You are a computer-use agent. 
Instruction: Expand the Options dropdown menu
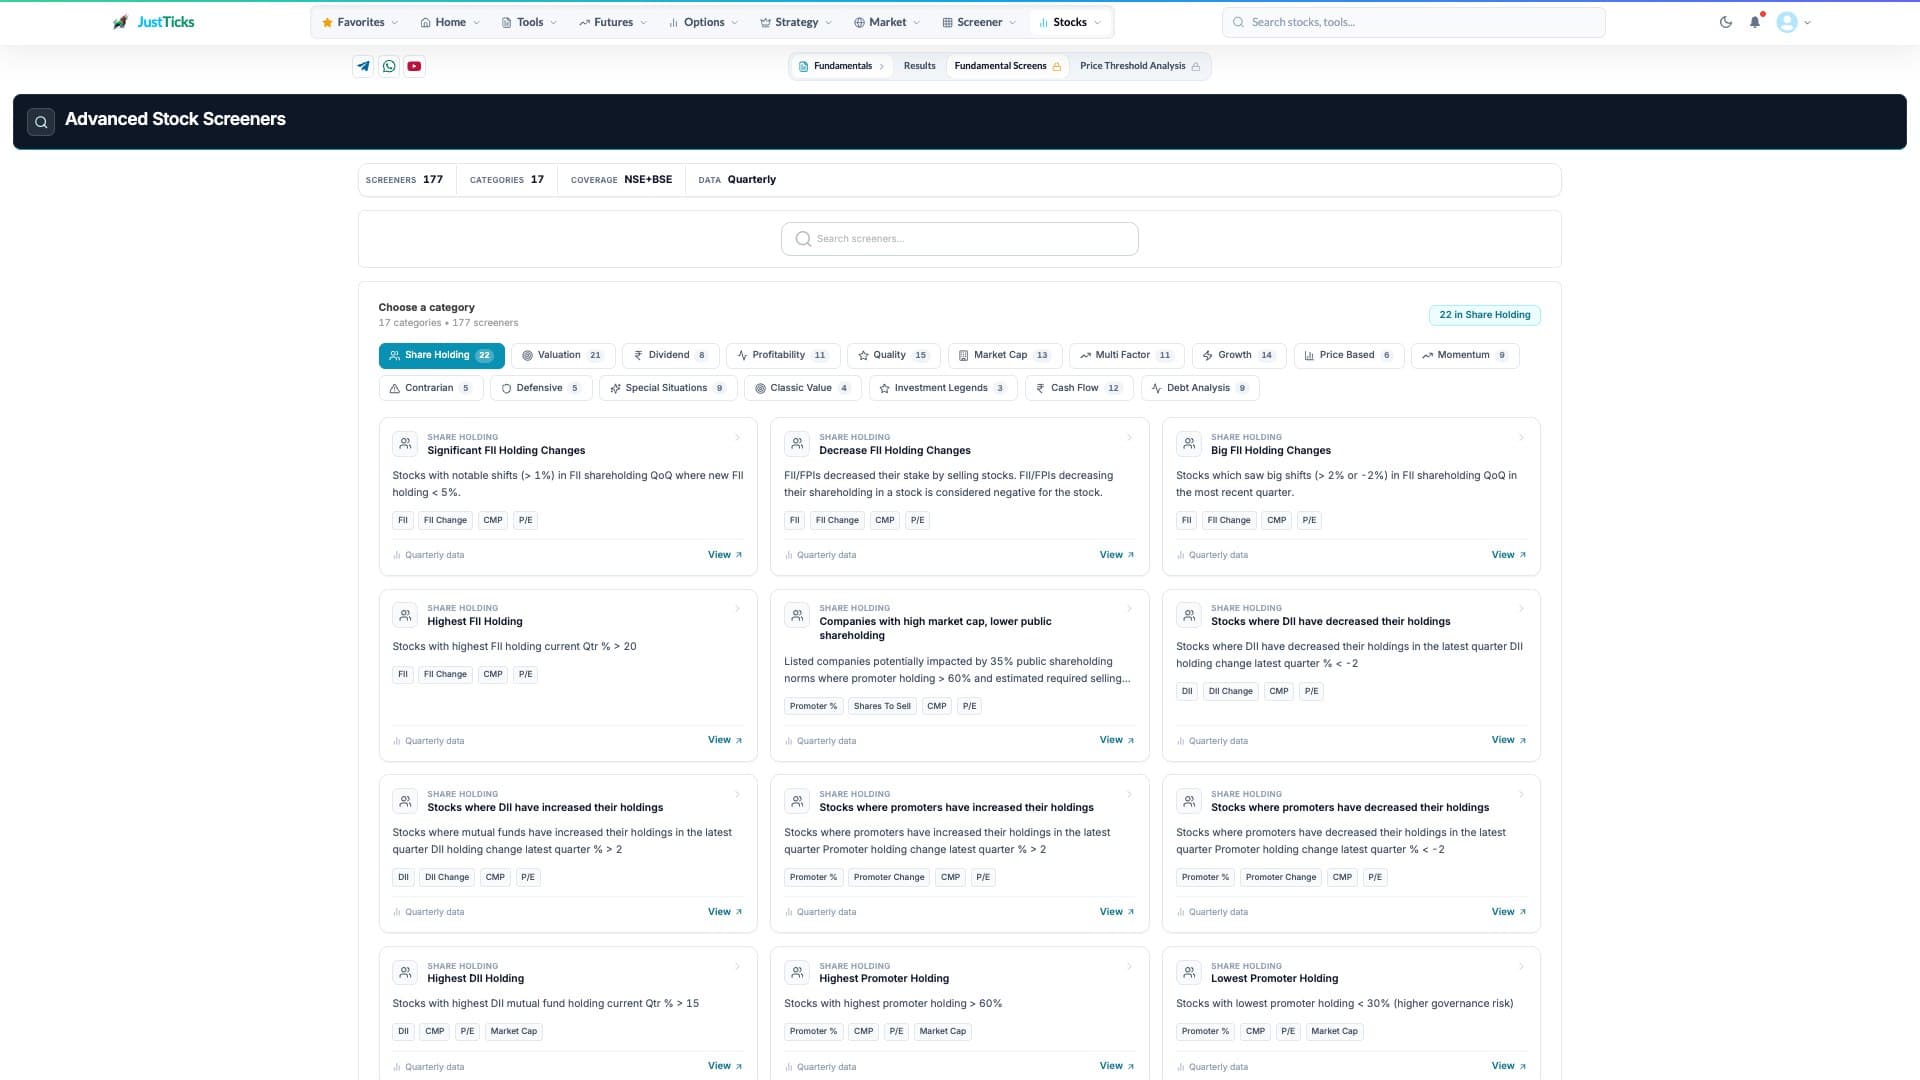(703, 22)
